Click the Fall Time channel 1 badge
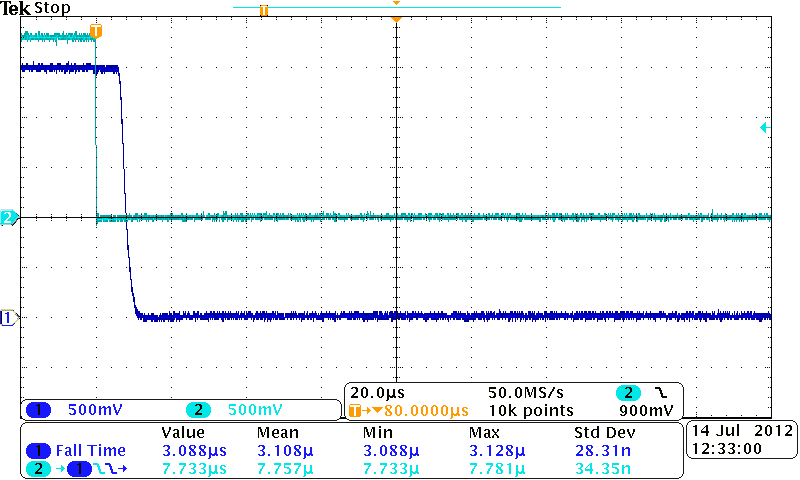 tap(40, 451)
